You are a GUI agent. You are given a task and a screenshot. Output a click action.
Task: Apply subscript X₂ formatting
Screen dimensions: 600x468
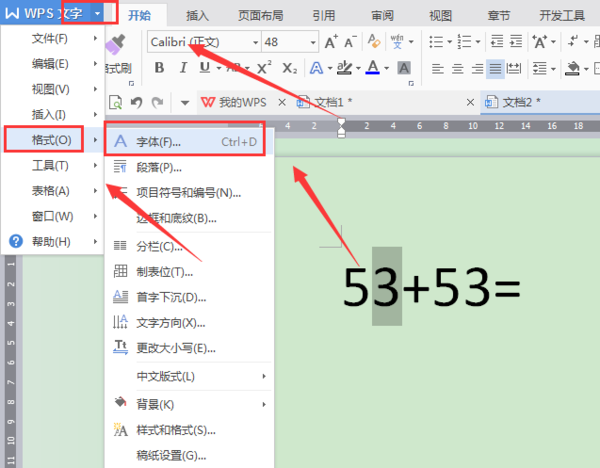289,68
